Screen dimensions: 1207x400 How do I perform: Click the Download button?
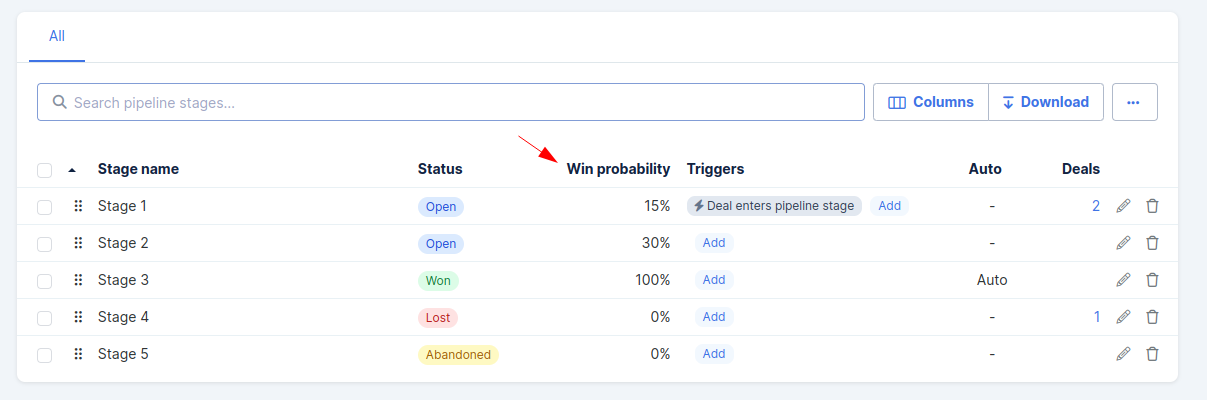click(x=1046, y=102)
